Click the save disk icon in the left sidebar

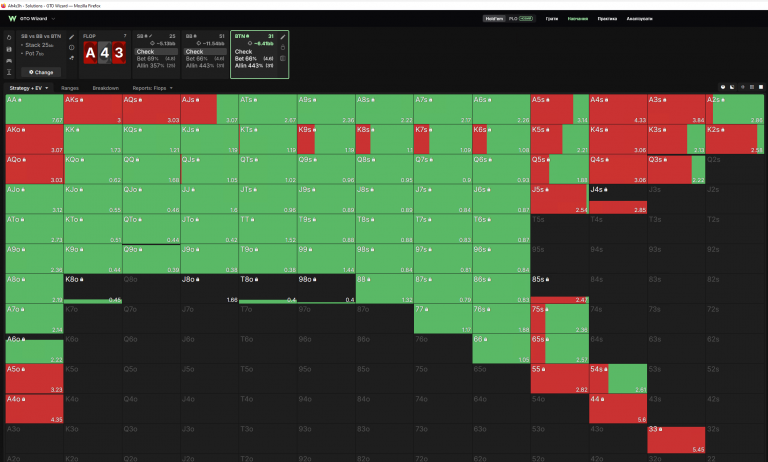(9, 49)
